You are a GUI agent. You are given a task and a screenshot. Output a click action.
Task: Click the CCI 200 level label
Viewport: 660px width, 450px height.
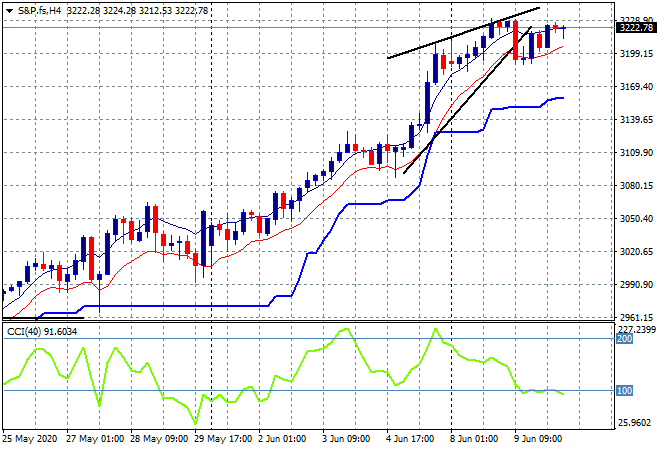[624, 339]
